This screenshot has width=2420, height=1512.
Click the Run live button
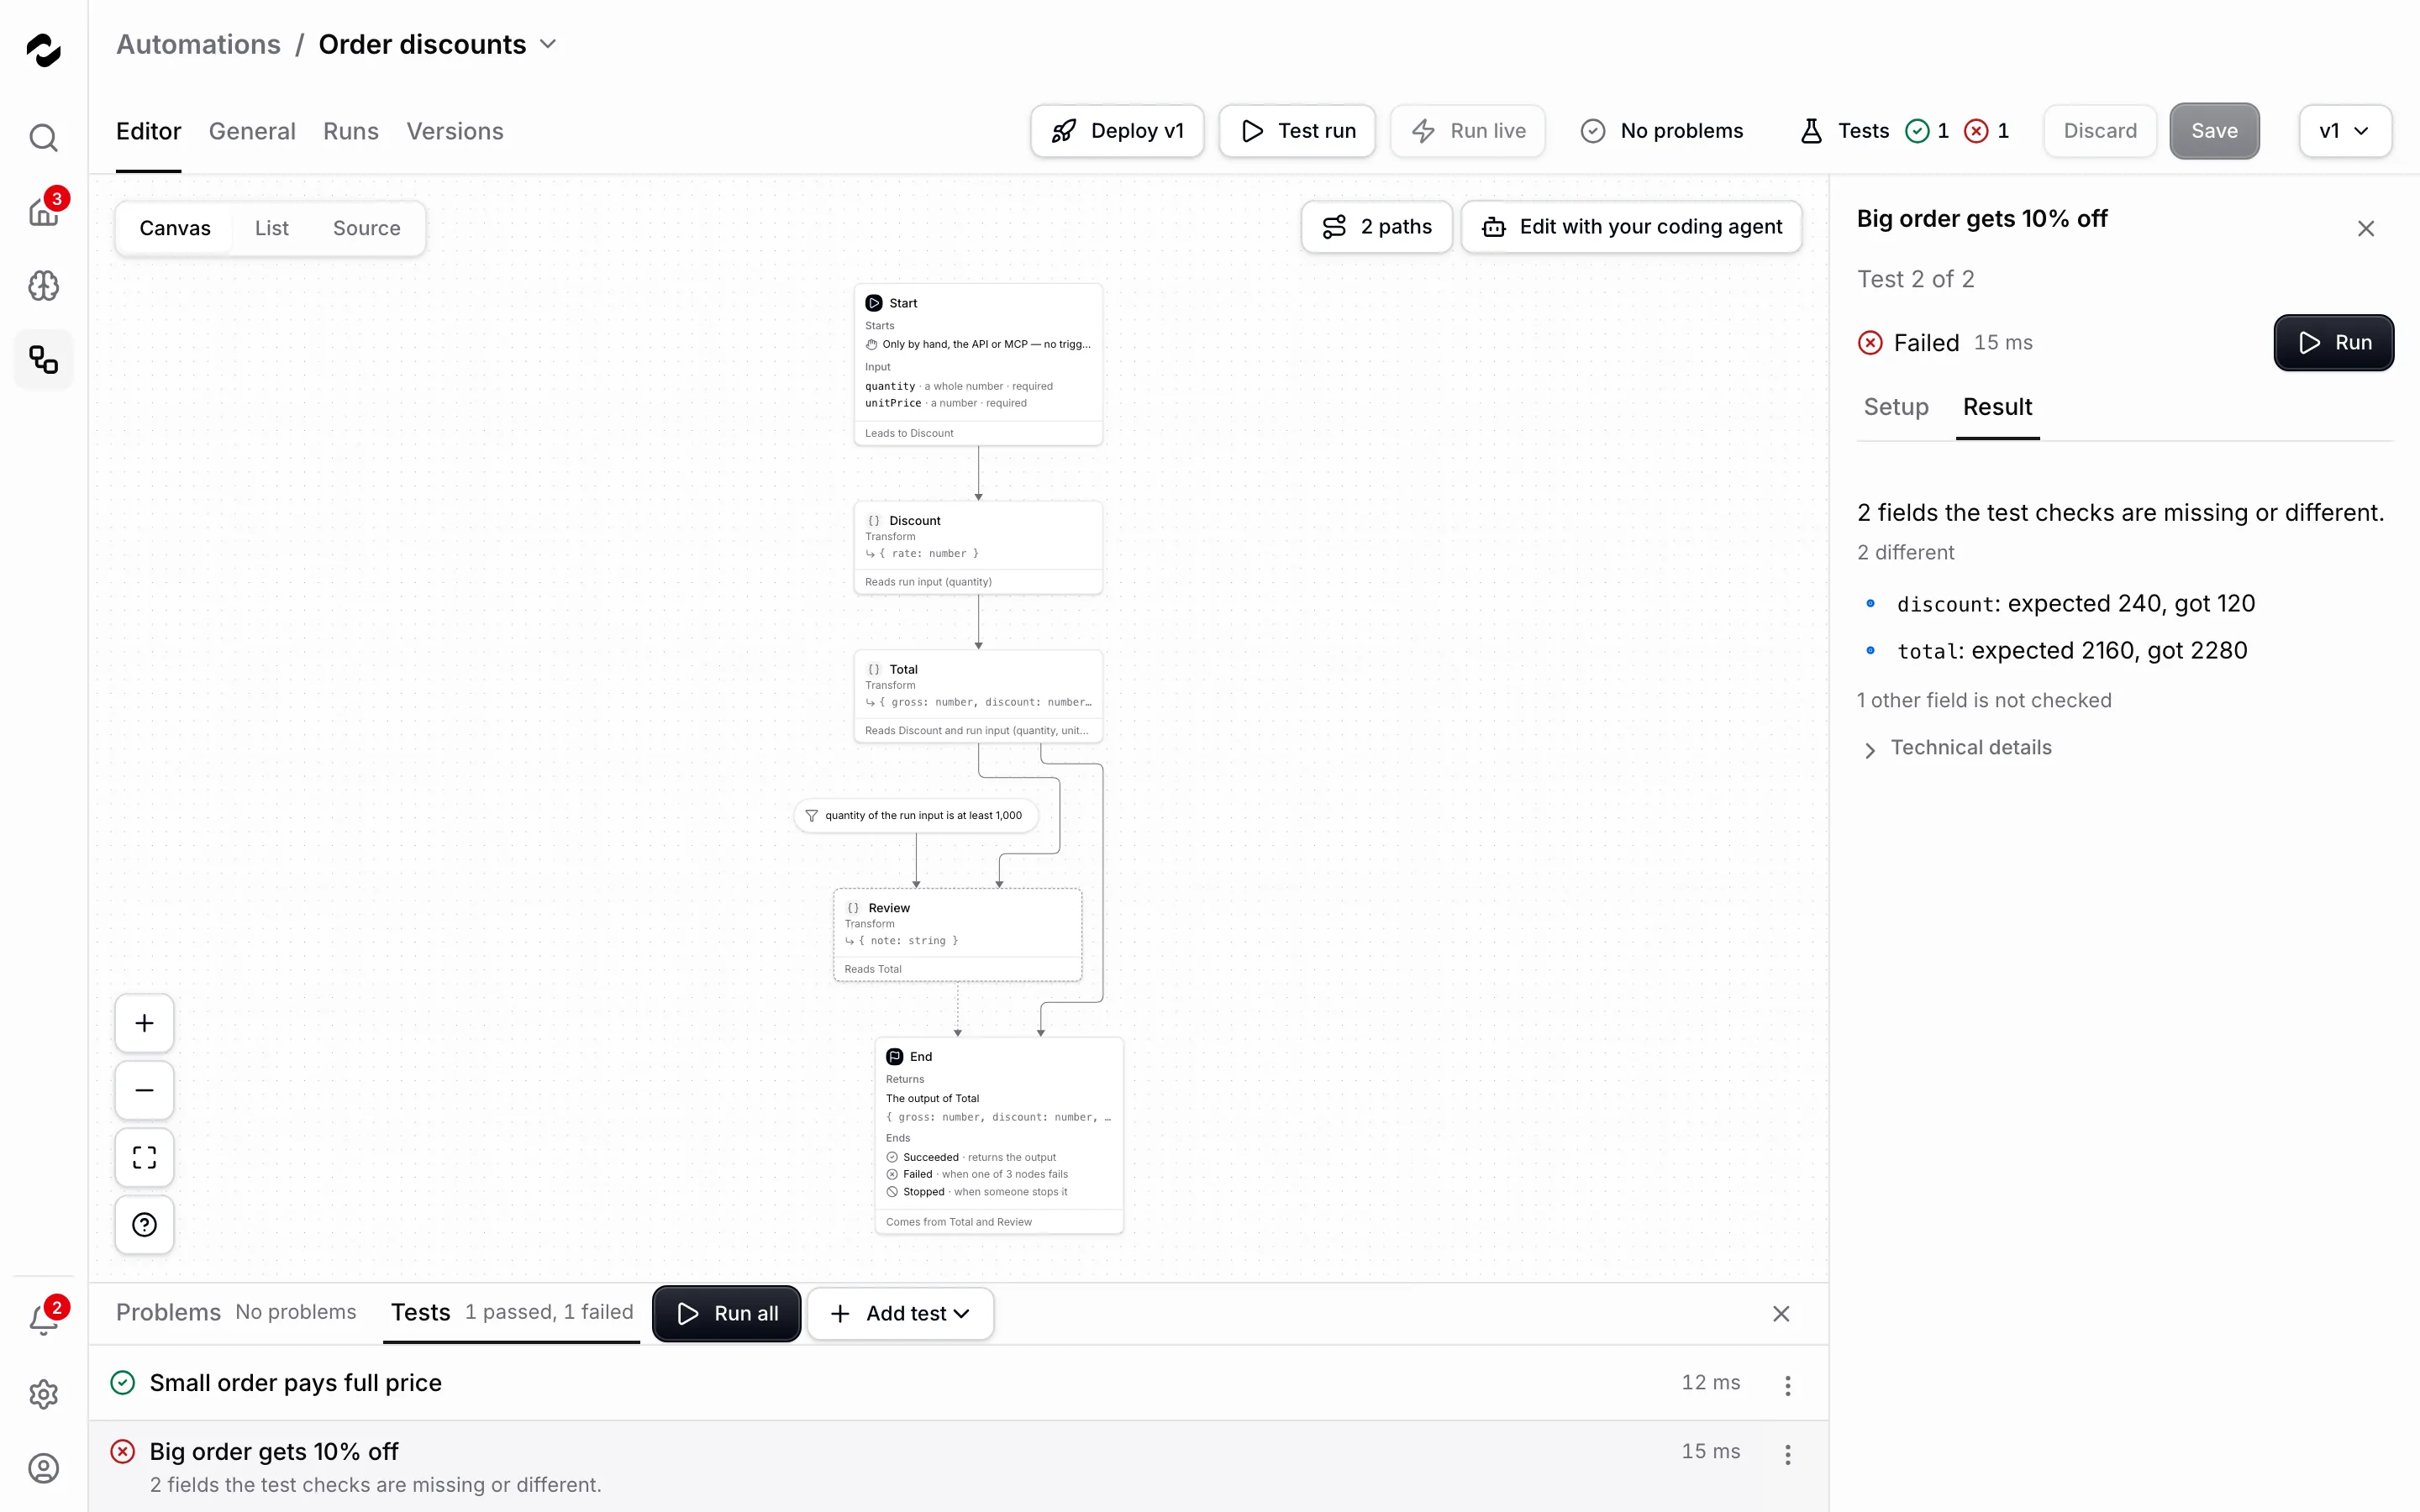click(x=1468, y=131)
